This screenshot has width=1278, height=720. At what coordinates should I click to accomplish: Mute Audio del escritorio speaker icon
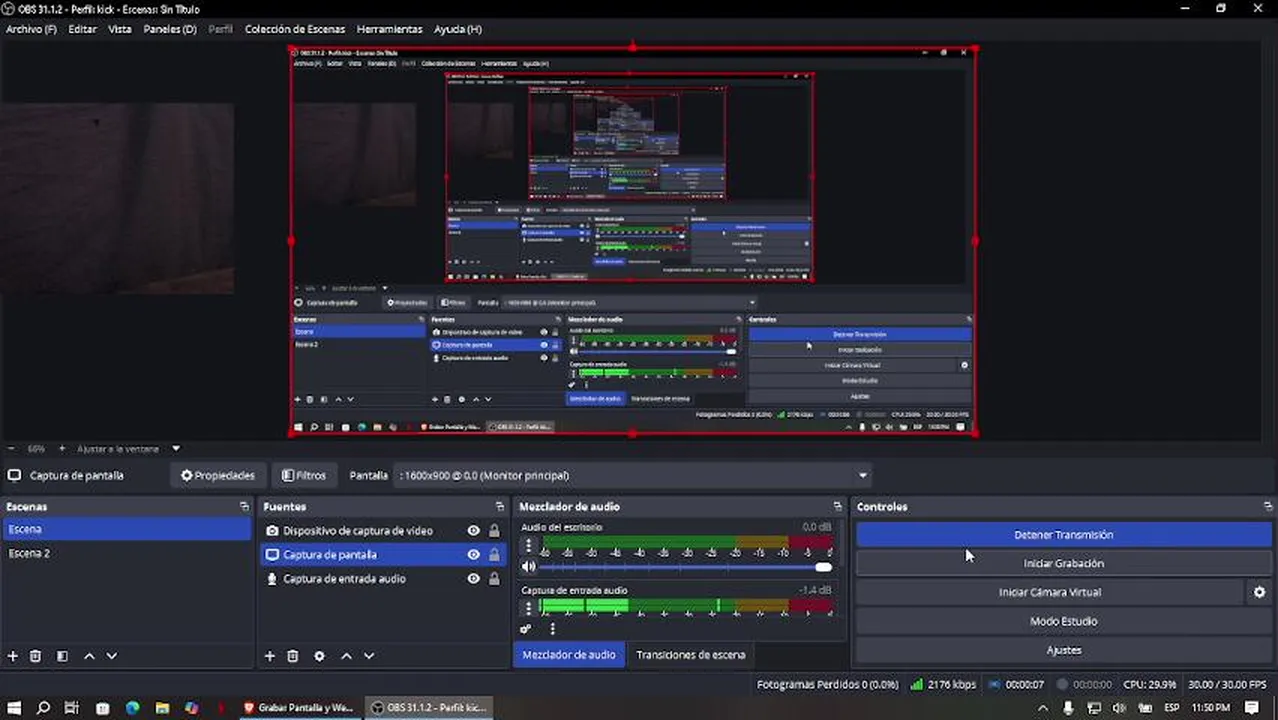point(529,567)
